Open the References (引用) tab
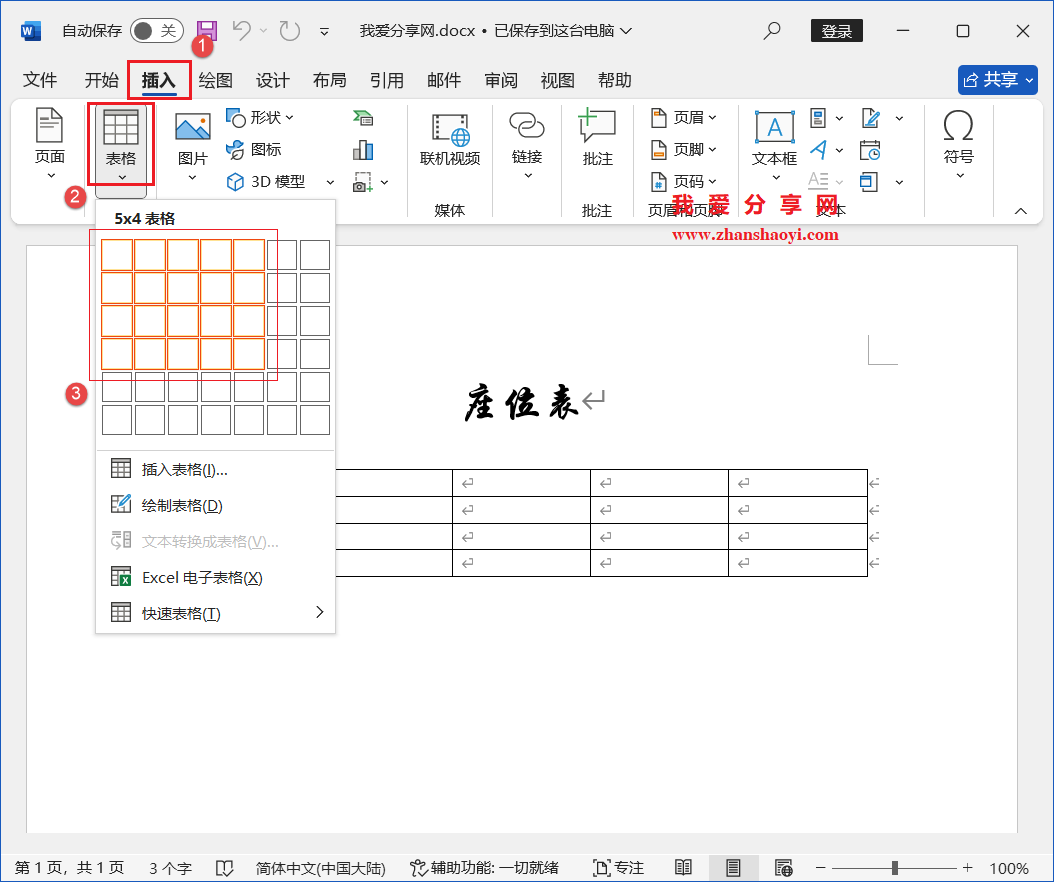The width and height of the screenshot is (1054, 882). click(x=387, y=80)
